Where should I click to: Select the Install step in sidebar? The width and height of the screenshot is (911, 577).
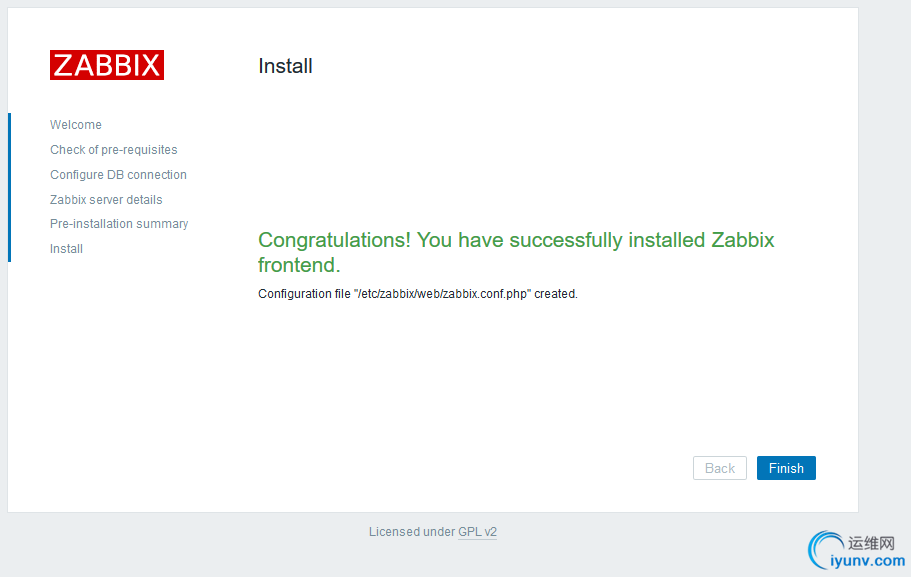pyautogui.click(x=66, y=249)
